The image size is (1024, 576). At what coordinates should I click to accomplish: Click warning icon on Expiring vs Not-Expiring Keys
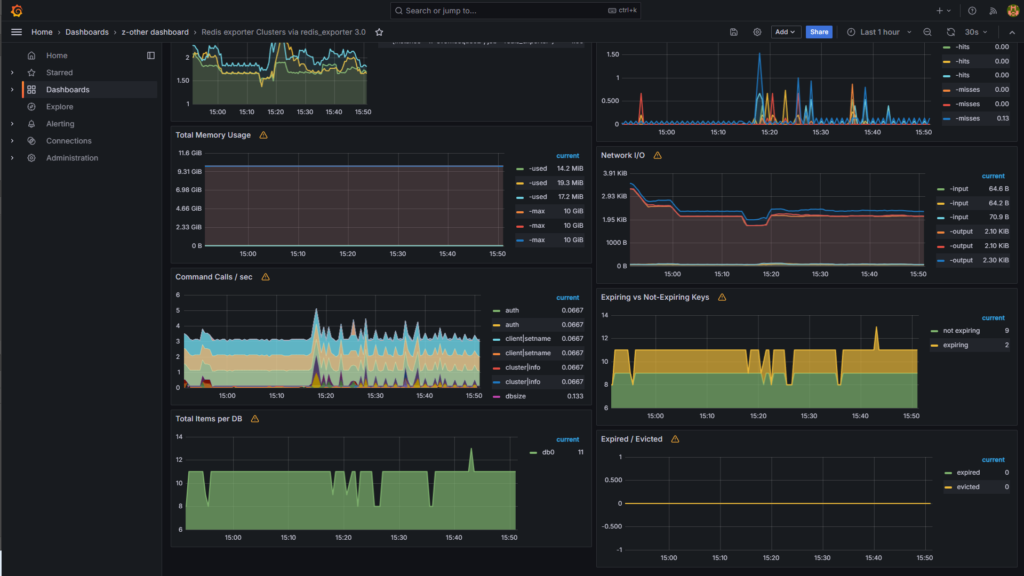click(x=722, y=297)
